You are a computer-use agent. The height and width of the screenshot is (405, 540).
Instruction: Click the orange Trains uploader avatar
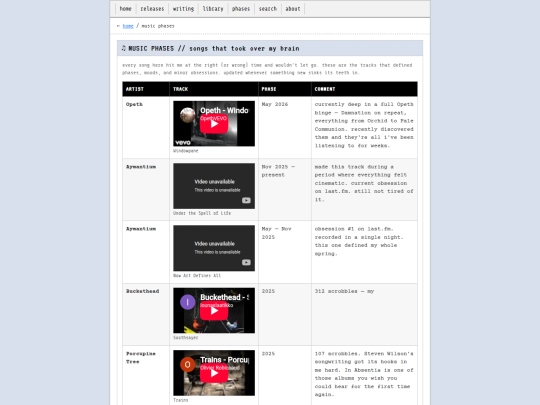[187, 365]
